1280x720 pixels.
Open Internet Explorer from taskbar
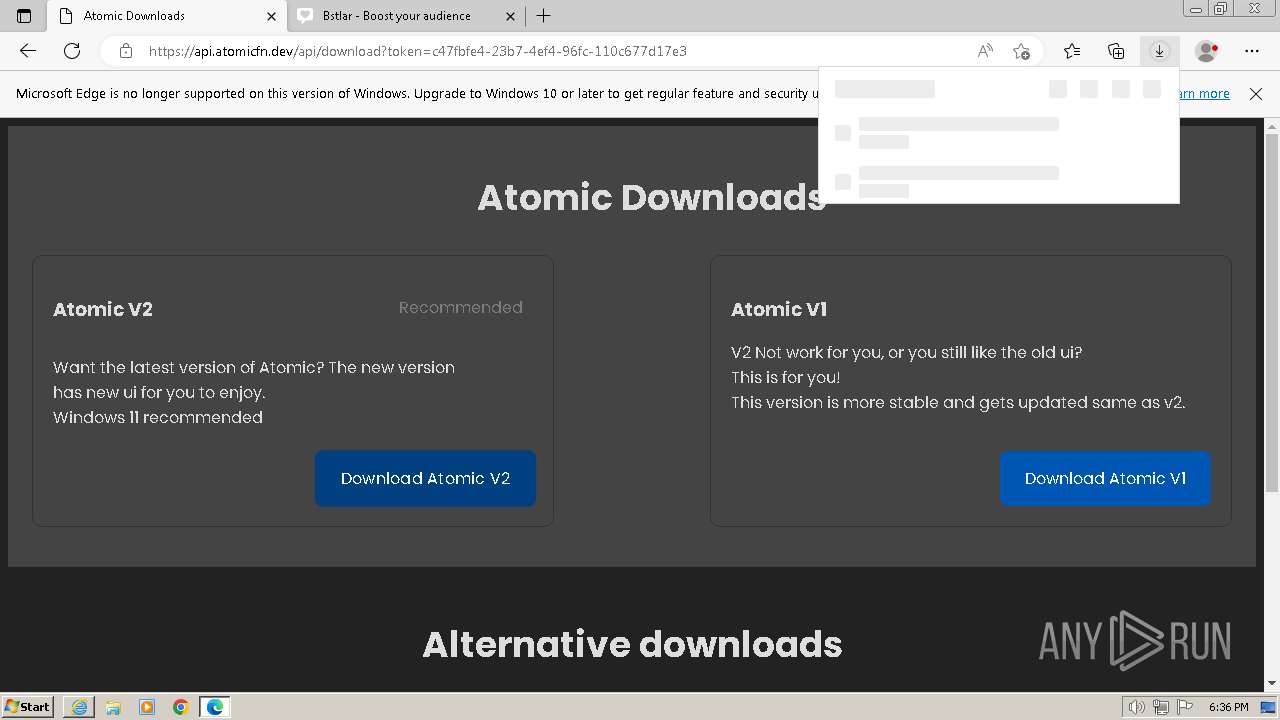[78, 707]
